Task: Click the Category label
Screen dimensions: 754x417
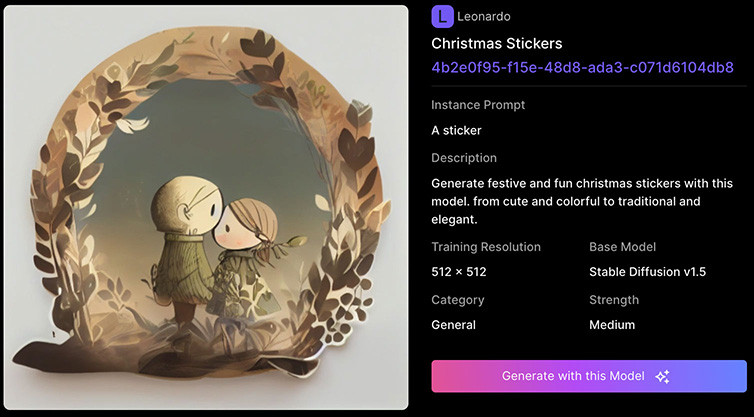Action: coord(458,300)
